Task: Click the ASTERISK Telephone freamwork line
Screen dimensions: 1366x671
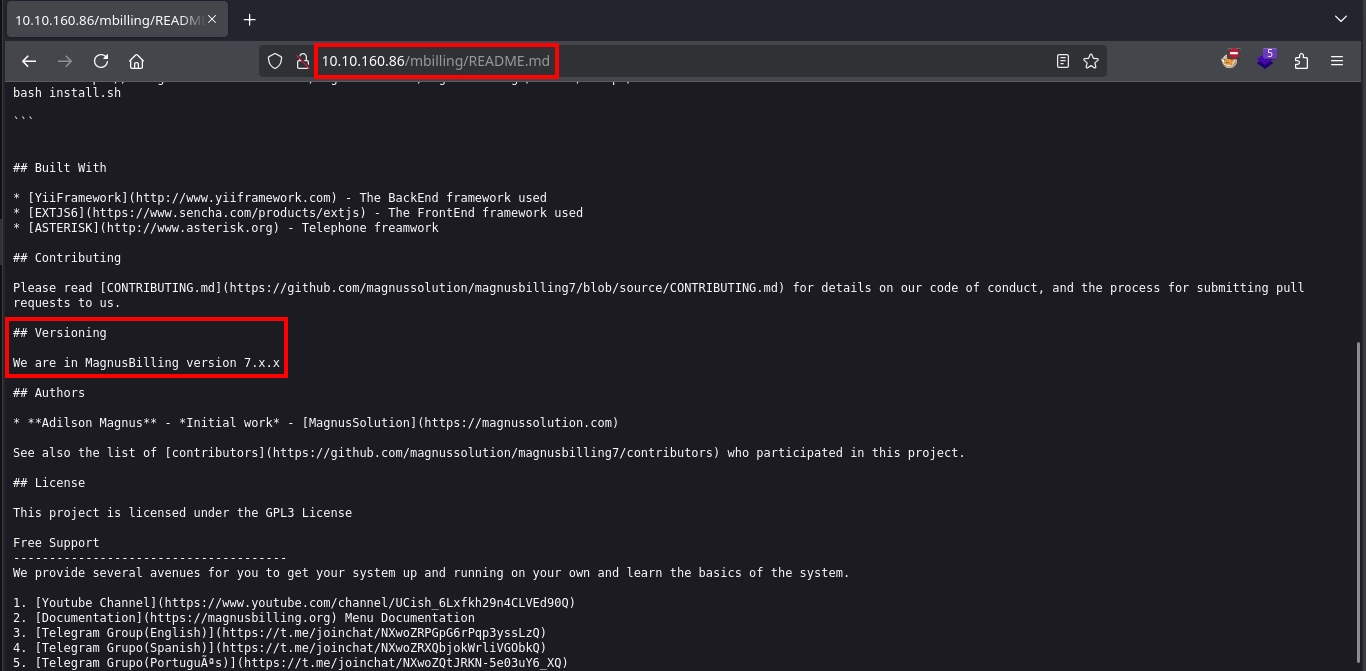Action: click(x=226, y=228)
